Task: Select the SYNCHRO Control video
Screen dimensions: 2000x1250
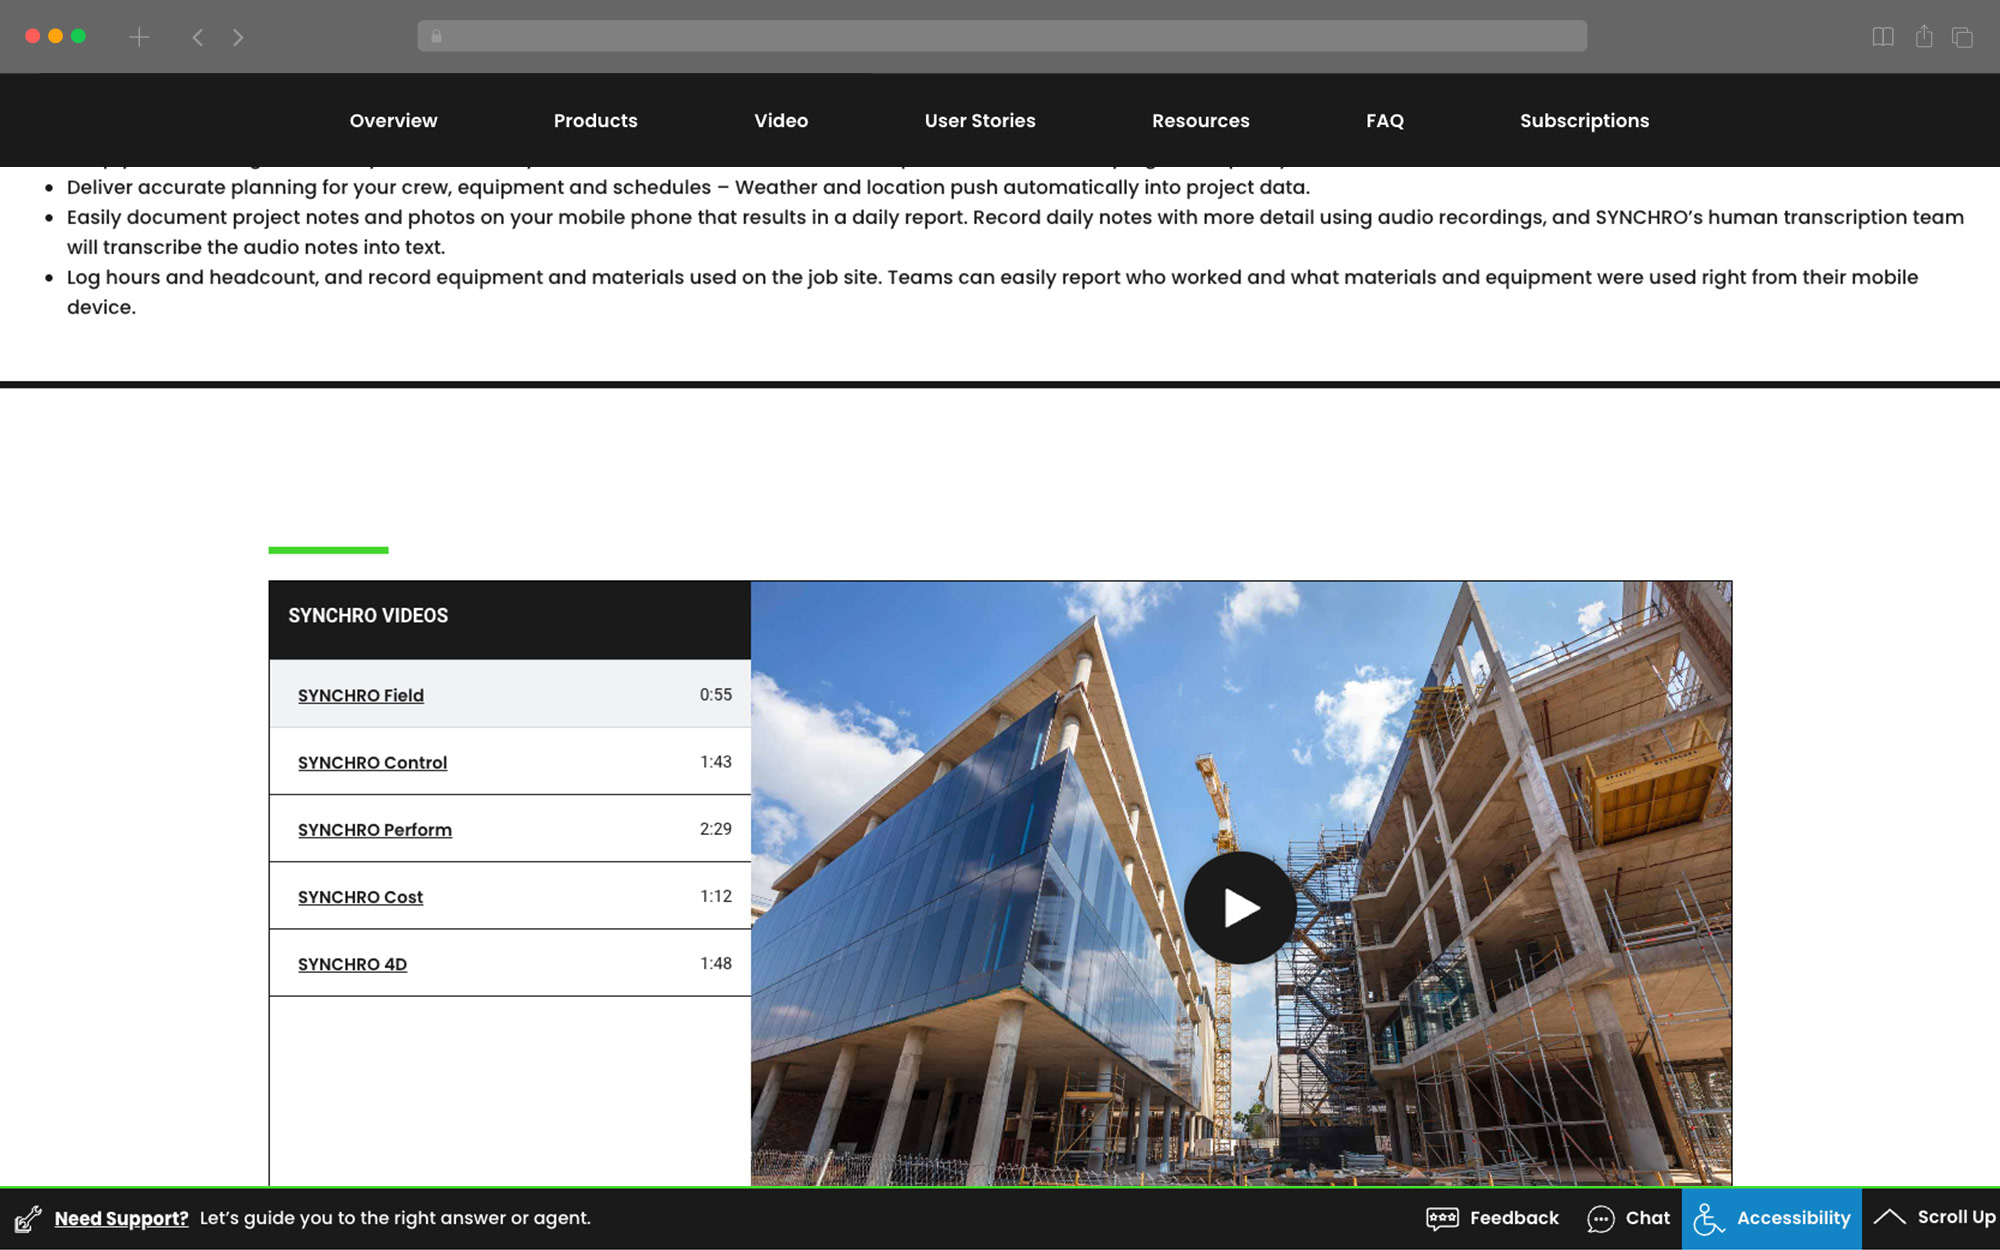Action: coord(372,762)
